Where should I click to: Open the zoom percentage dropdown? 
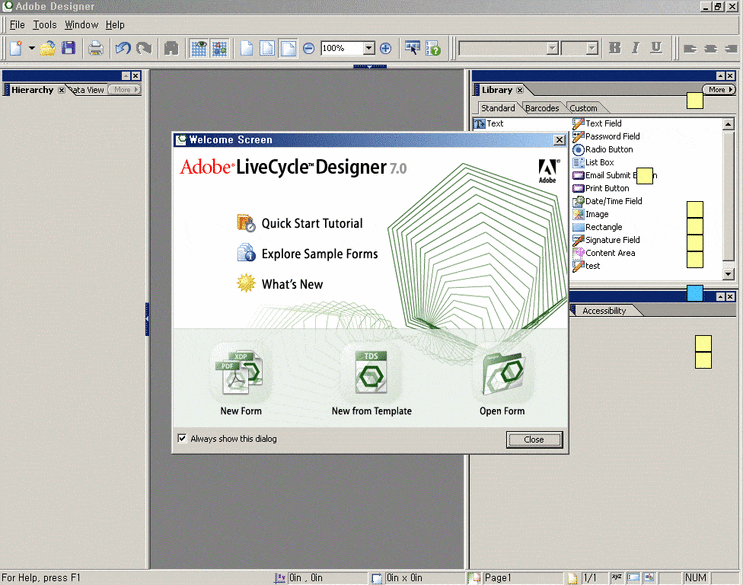pos(369,48)
